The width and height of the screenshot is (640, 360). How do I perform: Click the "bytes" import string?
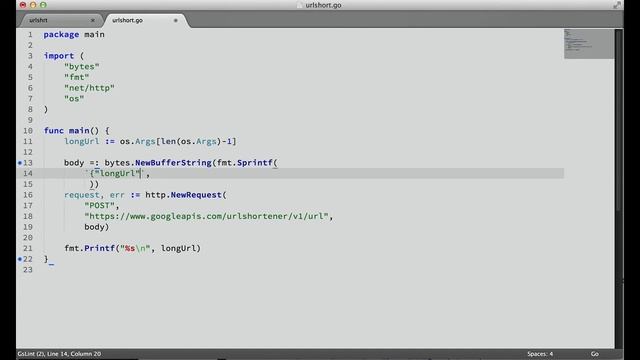click(x=82, y=67)
